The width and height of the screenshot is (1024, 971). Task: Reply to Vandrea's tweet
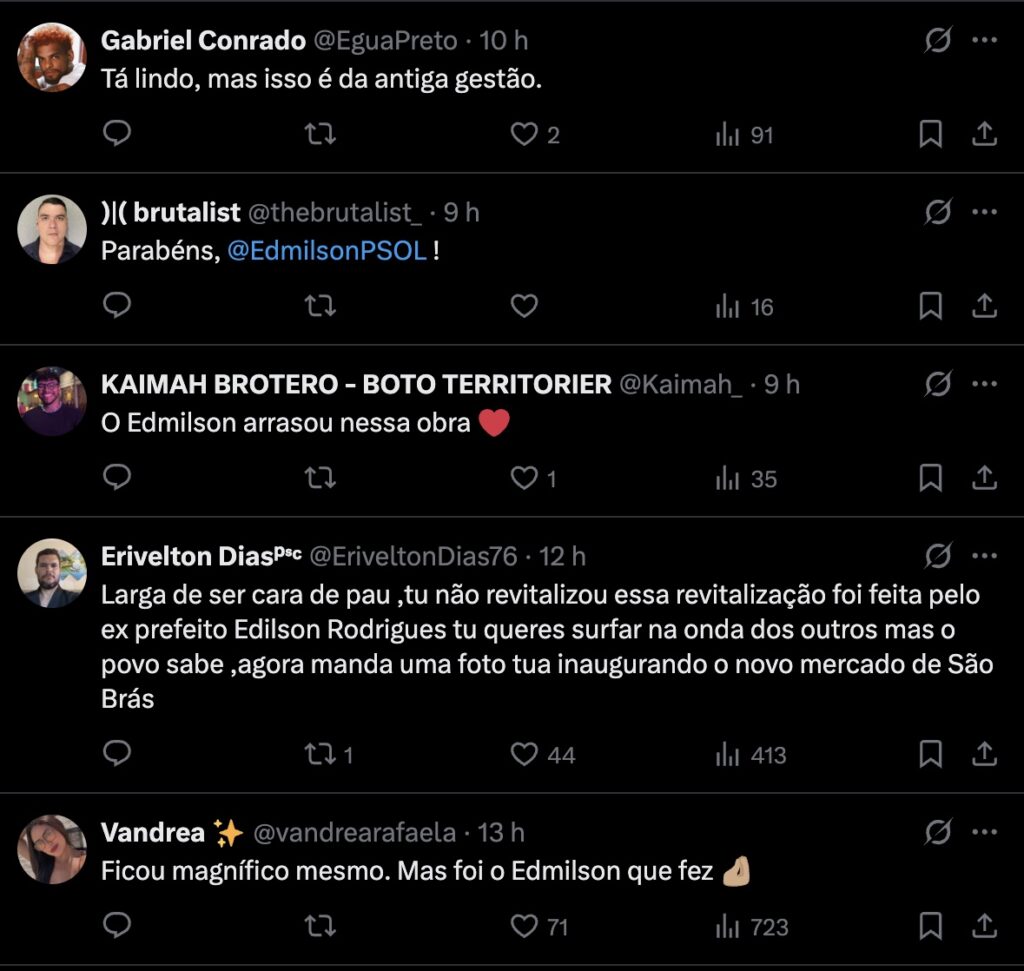click(117, 927)
